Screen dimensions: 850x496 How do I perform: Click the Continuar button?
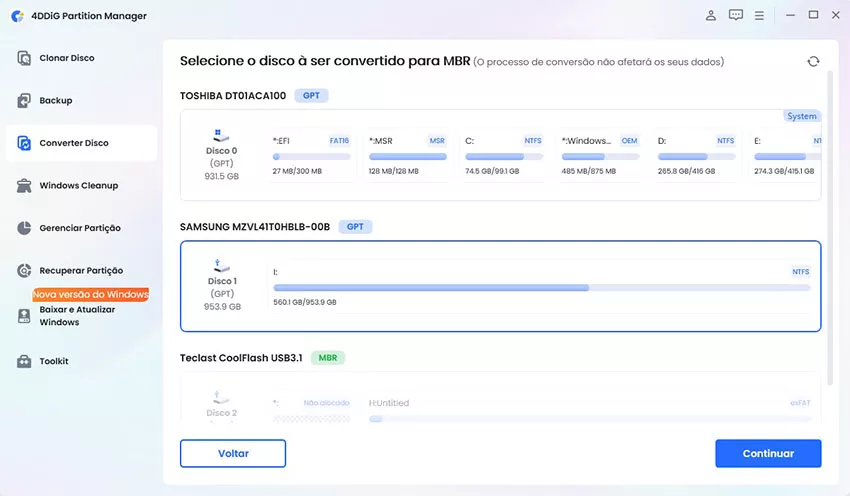click(768, 453)
